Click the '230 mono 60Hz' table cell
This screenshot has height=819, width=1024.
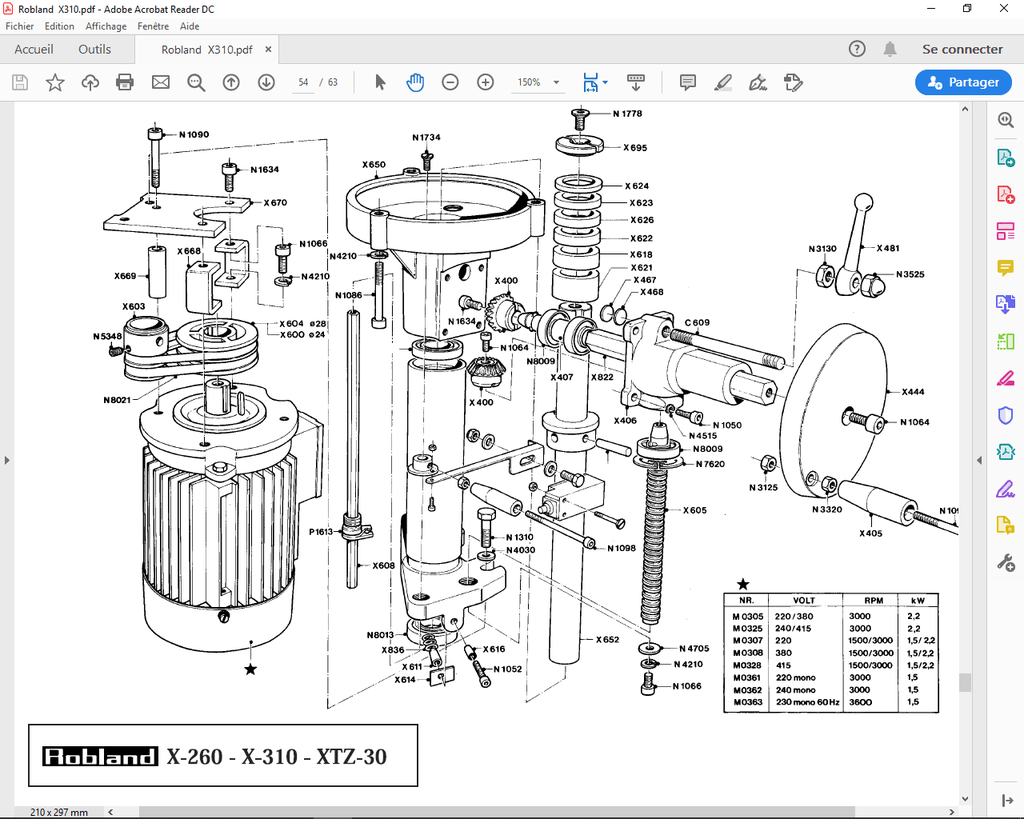point(807,702)
